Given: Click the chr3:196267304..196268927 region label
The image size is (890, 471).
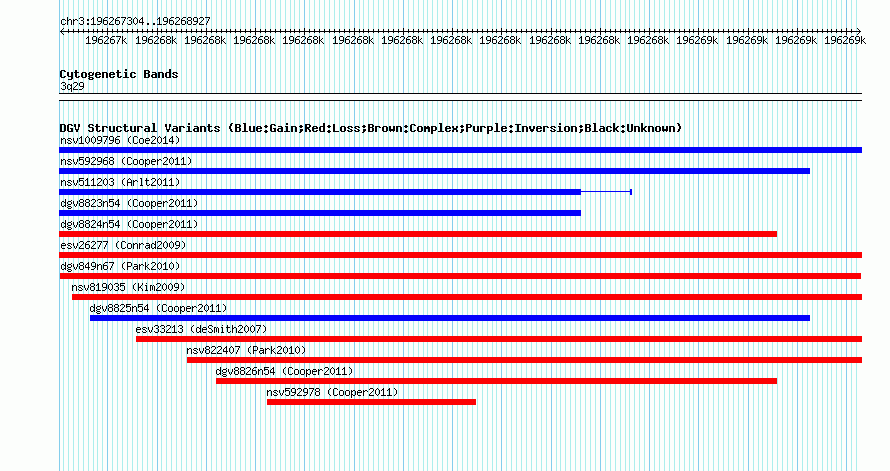Looking at the screenshot, I should coord(135,22).
